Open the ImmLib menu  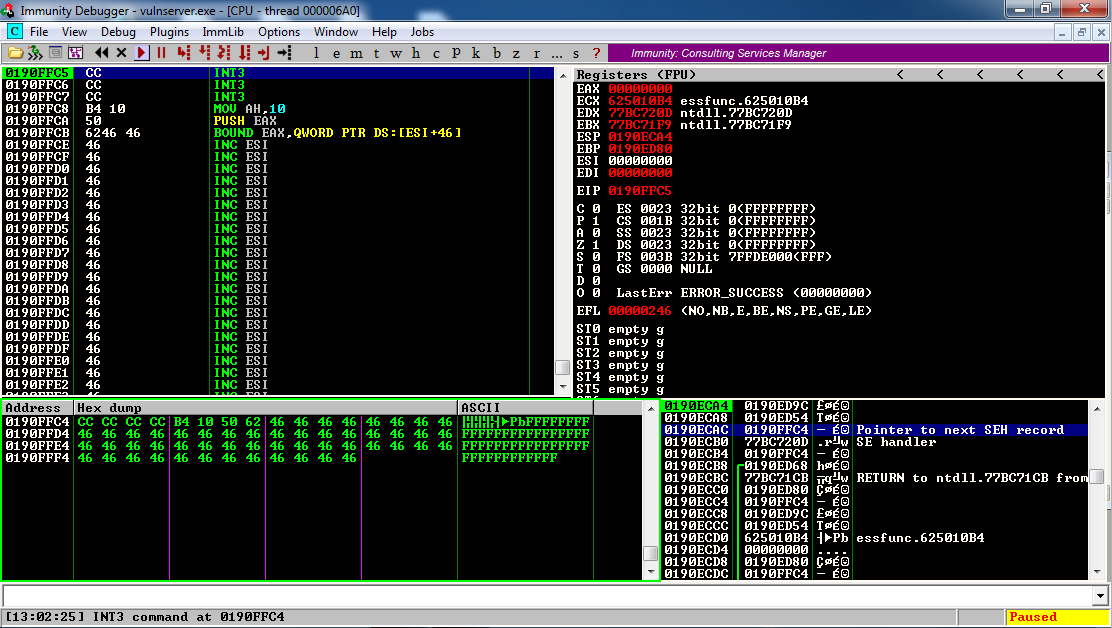point(223,32)
